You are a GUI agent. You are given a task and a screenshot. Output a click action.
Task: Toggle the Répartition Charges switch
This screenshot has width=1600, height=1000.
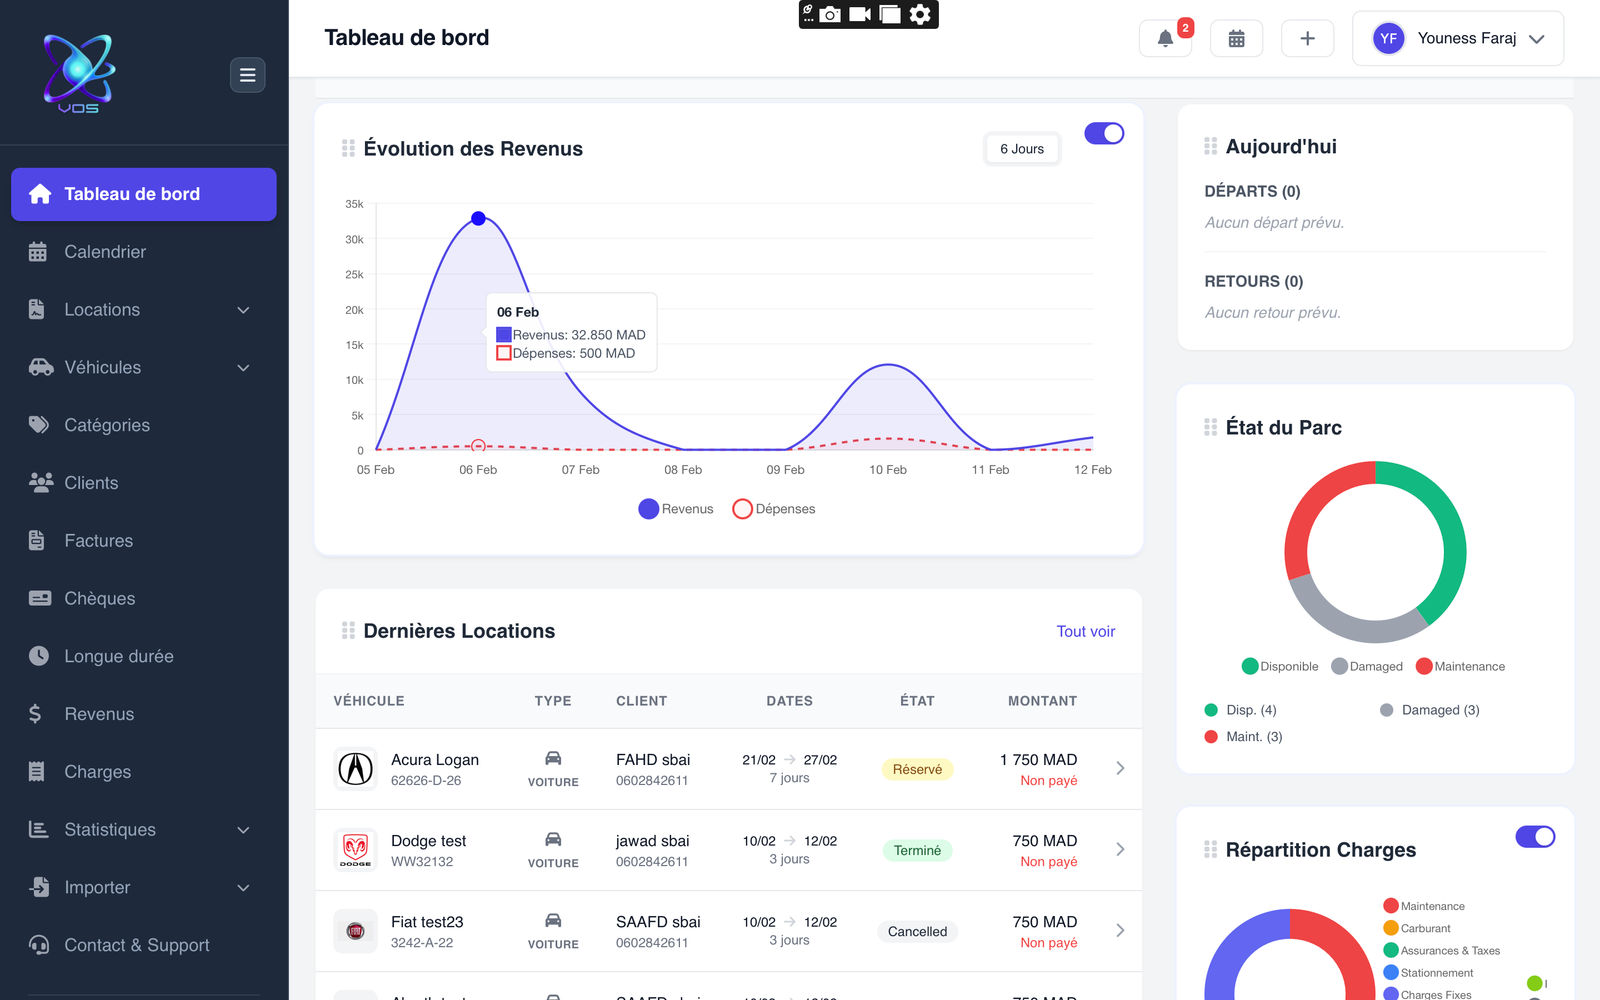(x=1535, y=837)
